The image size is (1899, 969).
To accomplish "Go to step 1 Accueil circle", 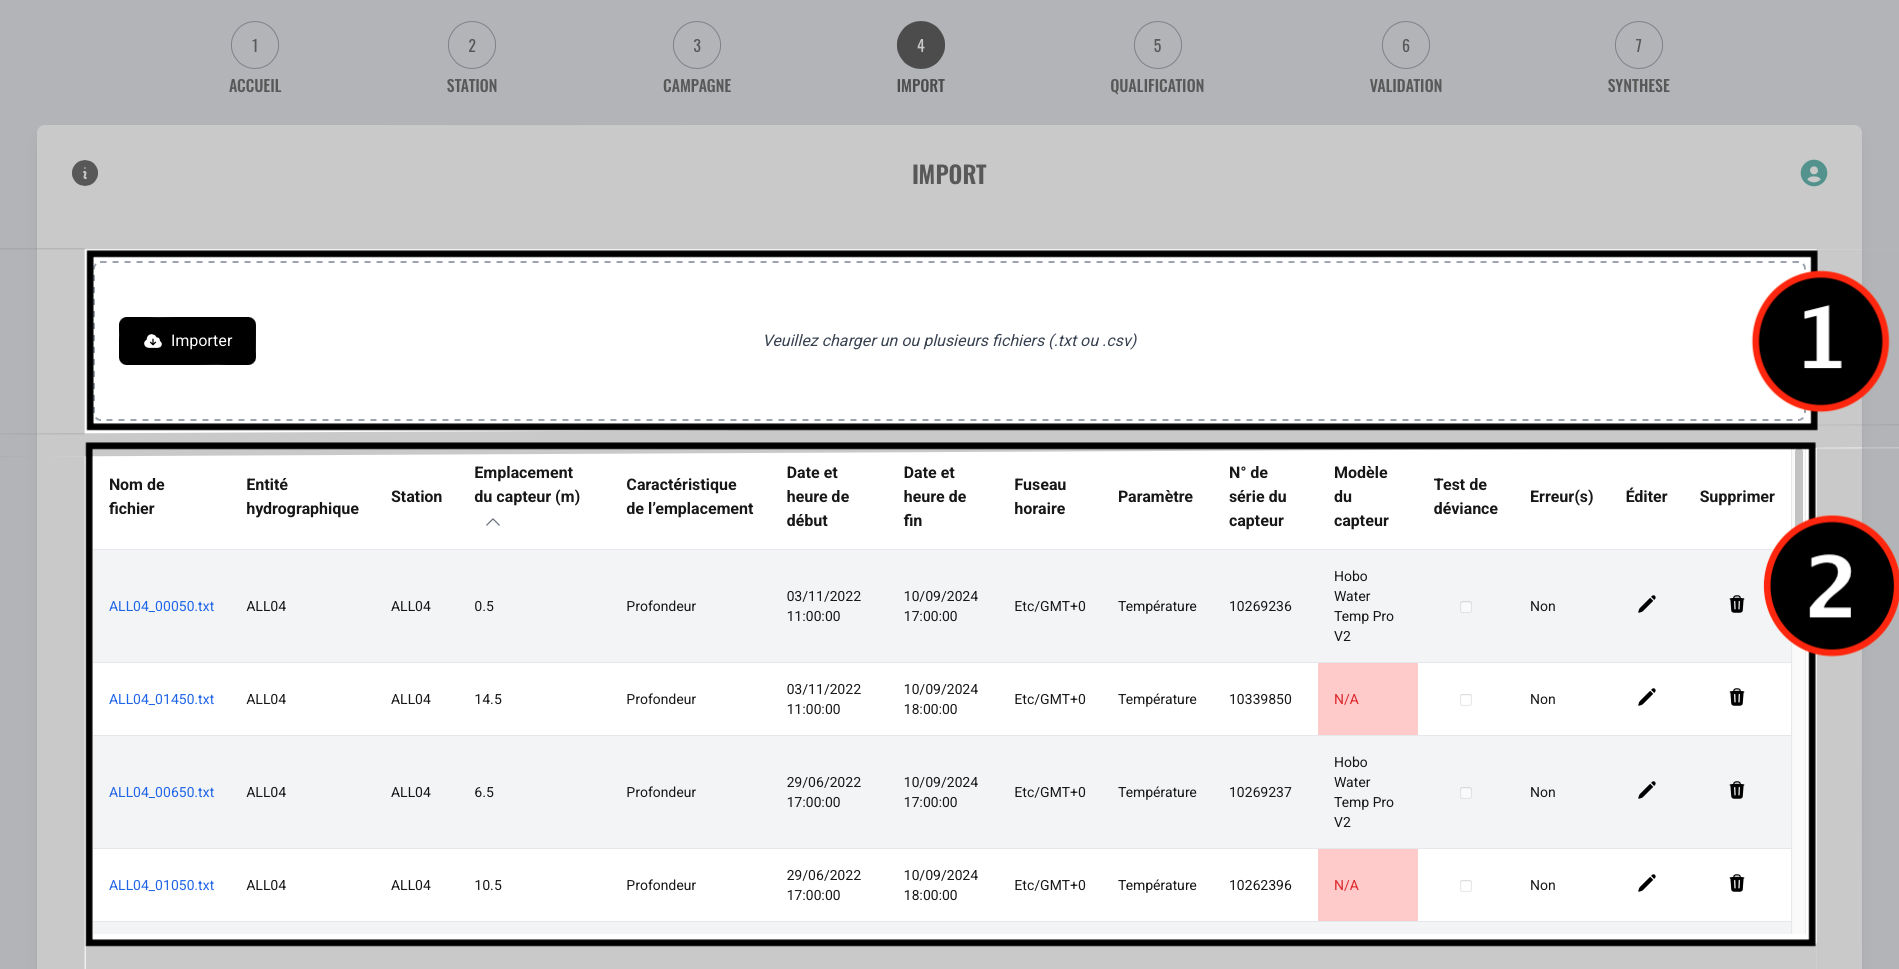I will (255, 45).
